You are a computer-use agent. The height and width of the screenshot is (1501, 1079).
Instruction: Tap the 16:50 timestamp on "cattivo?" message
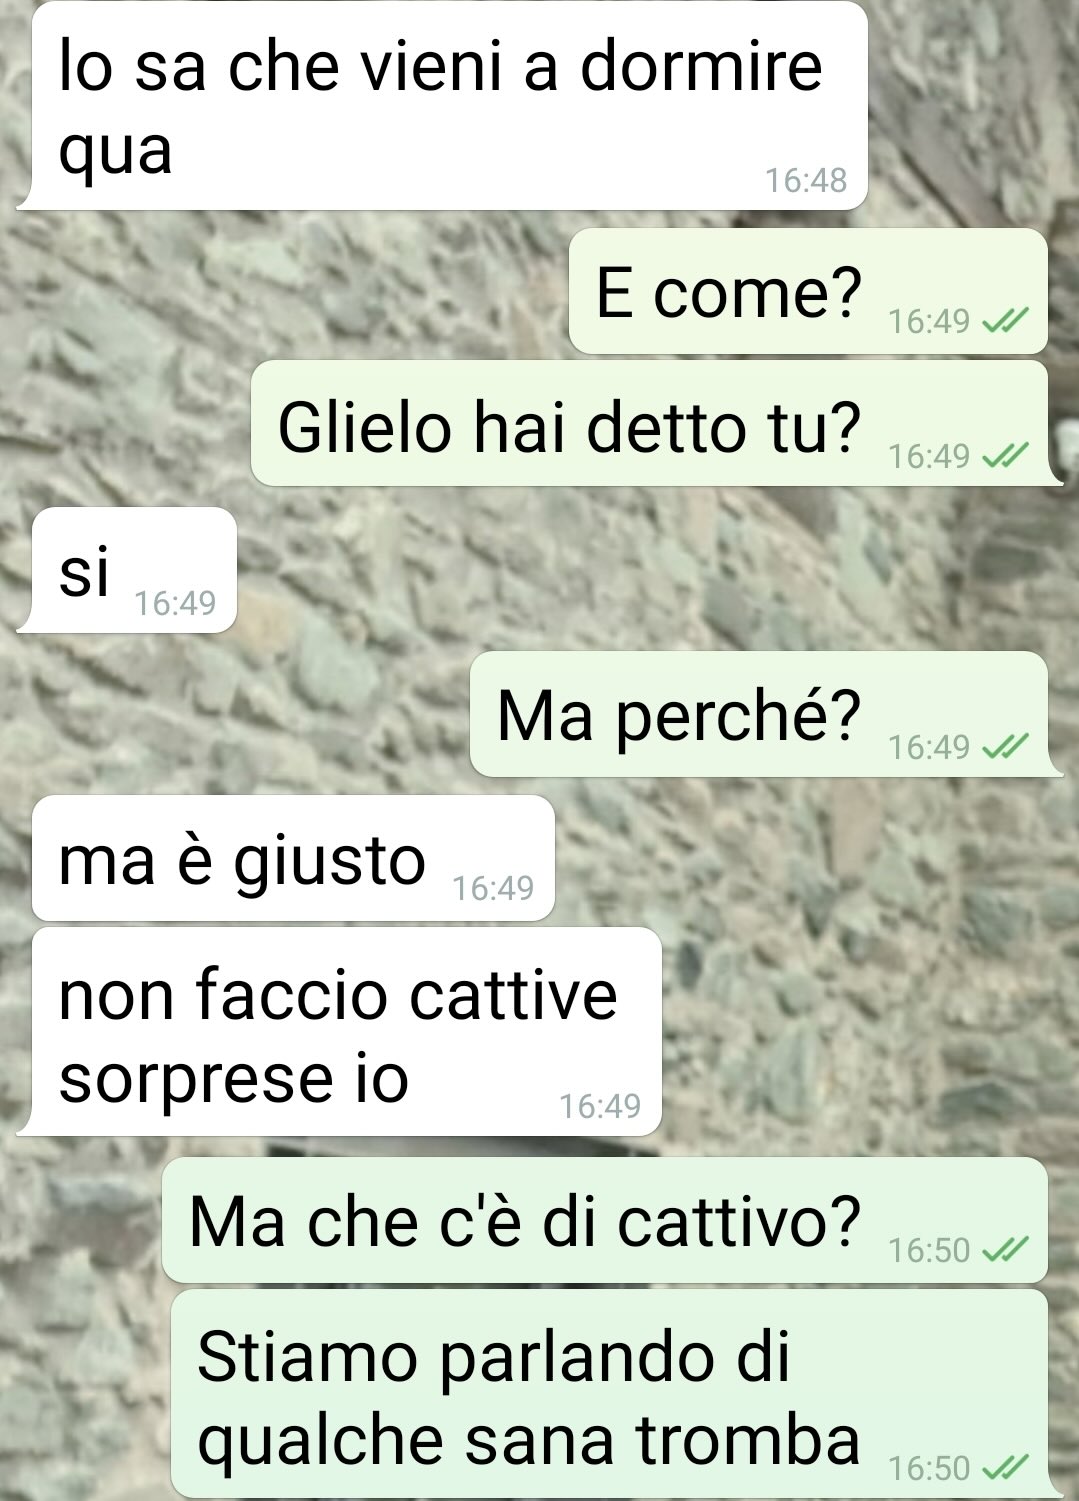(929, 1250)
